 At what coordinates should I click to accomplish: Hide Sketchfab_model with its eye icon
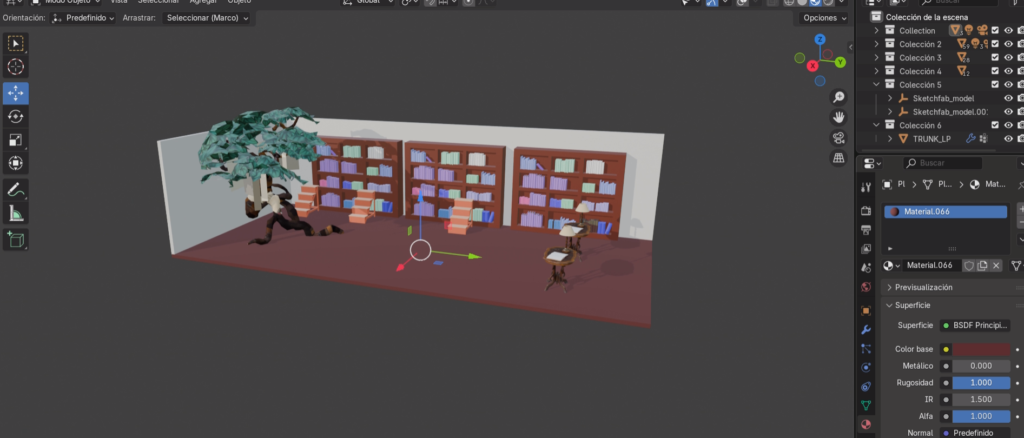(1008, 98)
